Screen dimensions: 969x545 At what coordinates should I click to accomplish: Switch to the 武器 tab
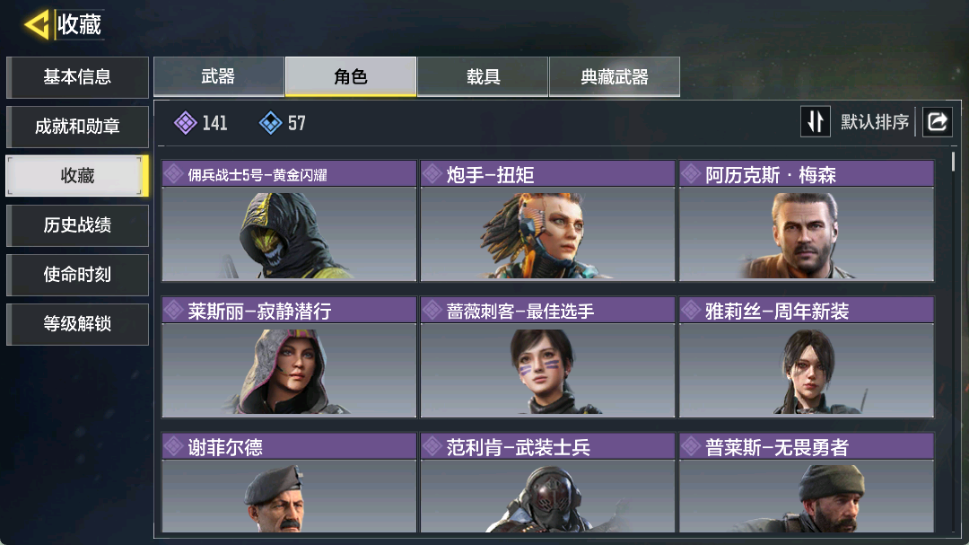click(218, 77)
